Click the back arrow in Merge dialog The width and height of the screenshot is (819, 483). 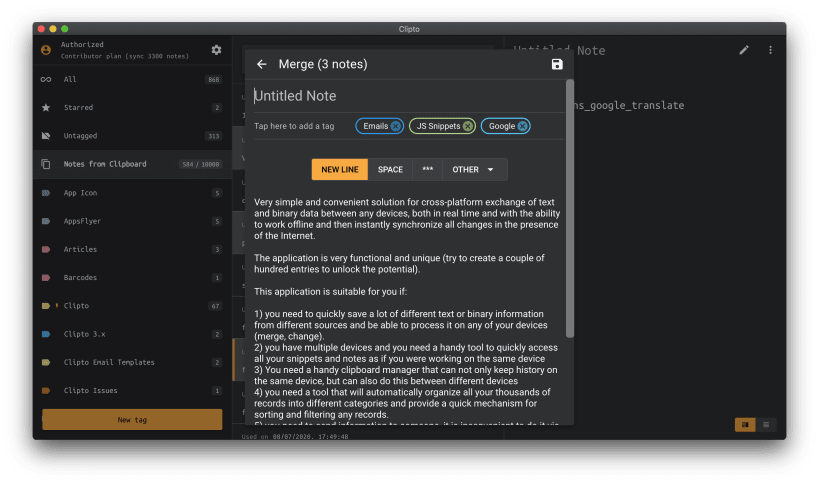click(x=262, y=64)
